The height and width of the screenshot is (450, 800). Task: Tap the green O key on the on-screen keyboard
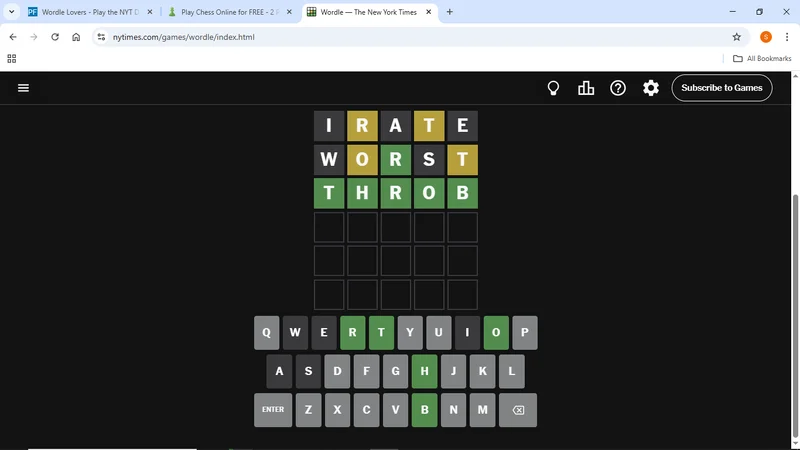(x=496, y=333)
